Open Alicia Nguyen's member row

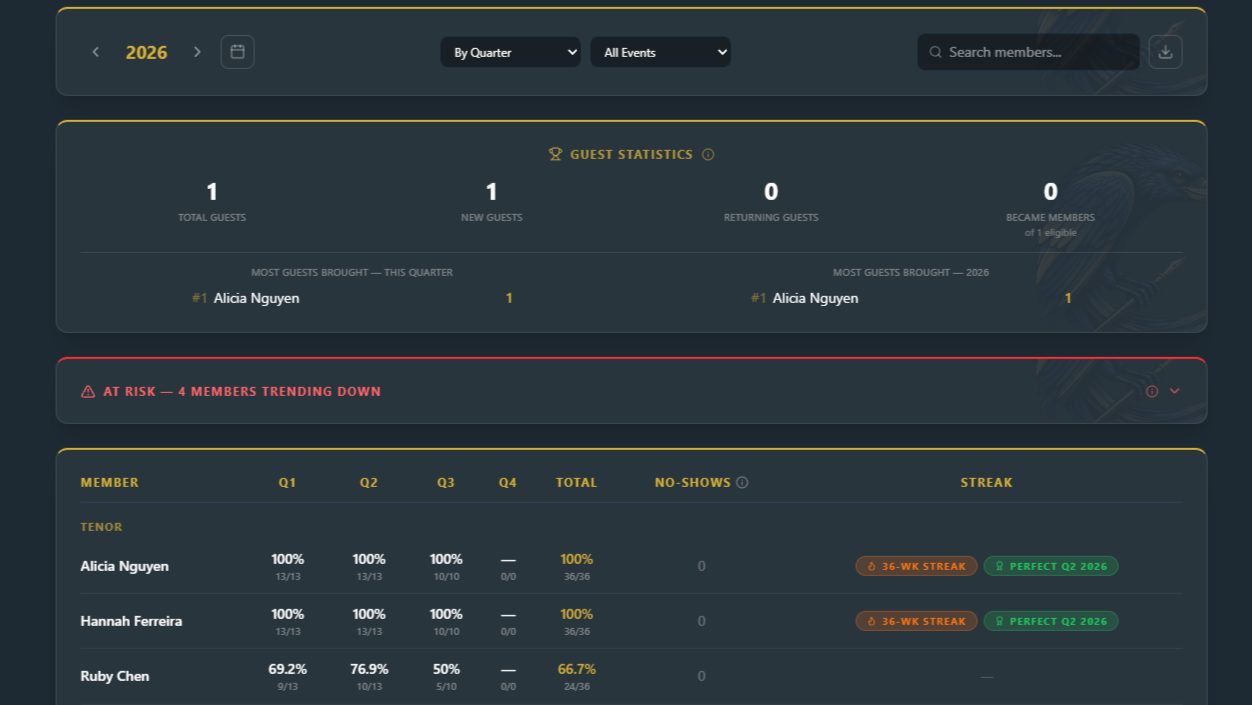coord(631,566)
